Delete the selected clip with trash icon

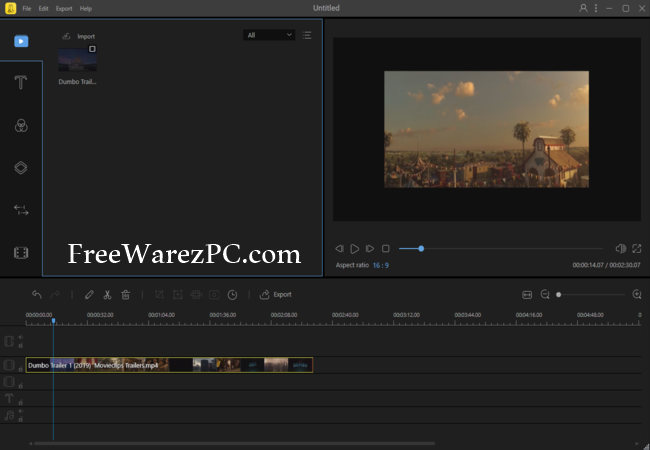[126, 295]
